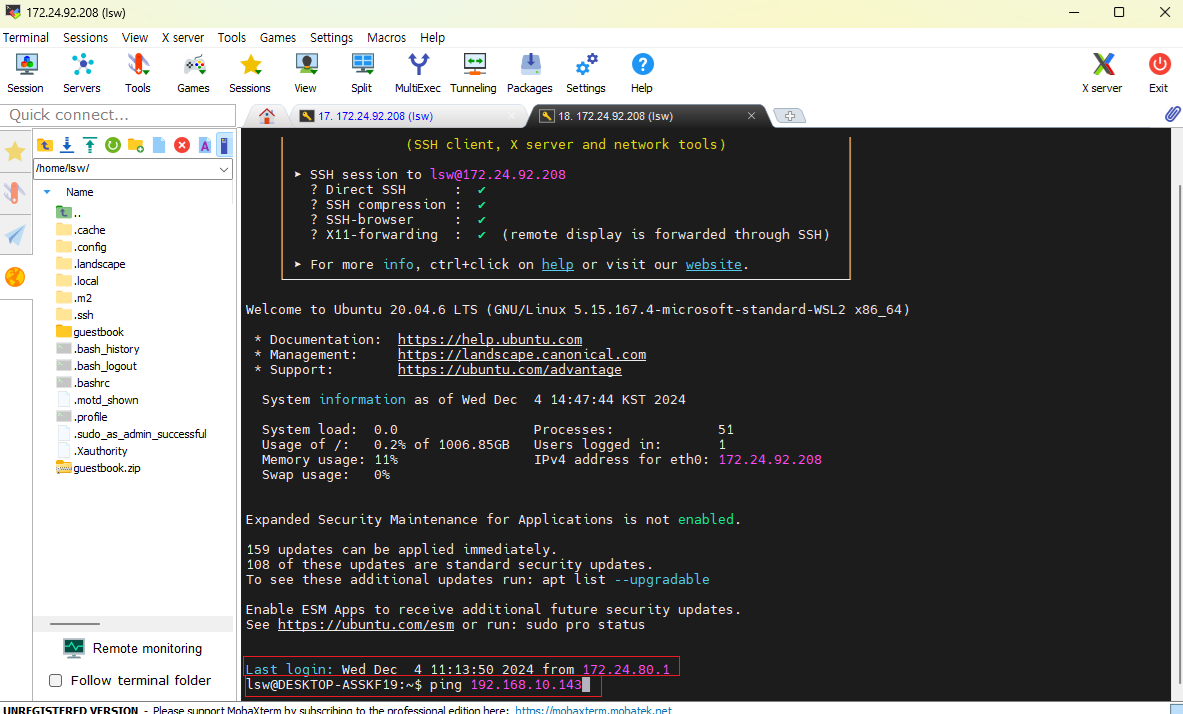
Task: Create a new file in SFTP browser
Action: click(158, 145)
